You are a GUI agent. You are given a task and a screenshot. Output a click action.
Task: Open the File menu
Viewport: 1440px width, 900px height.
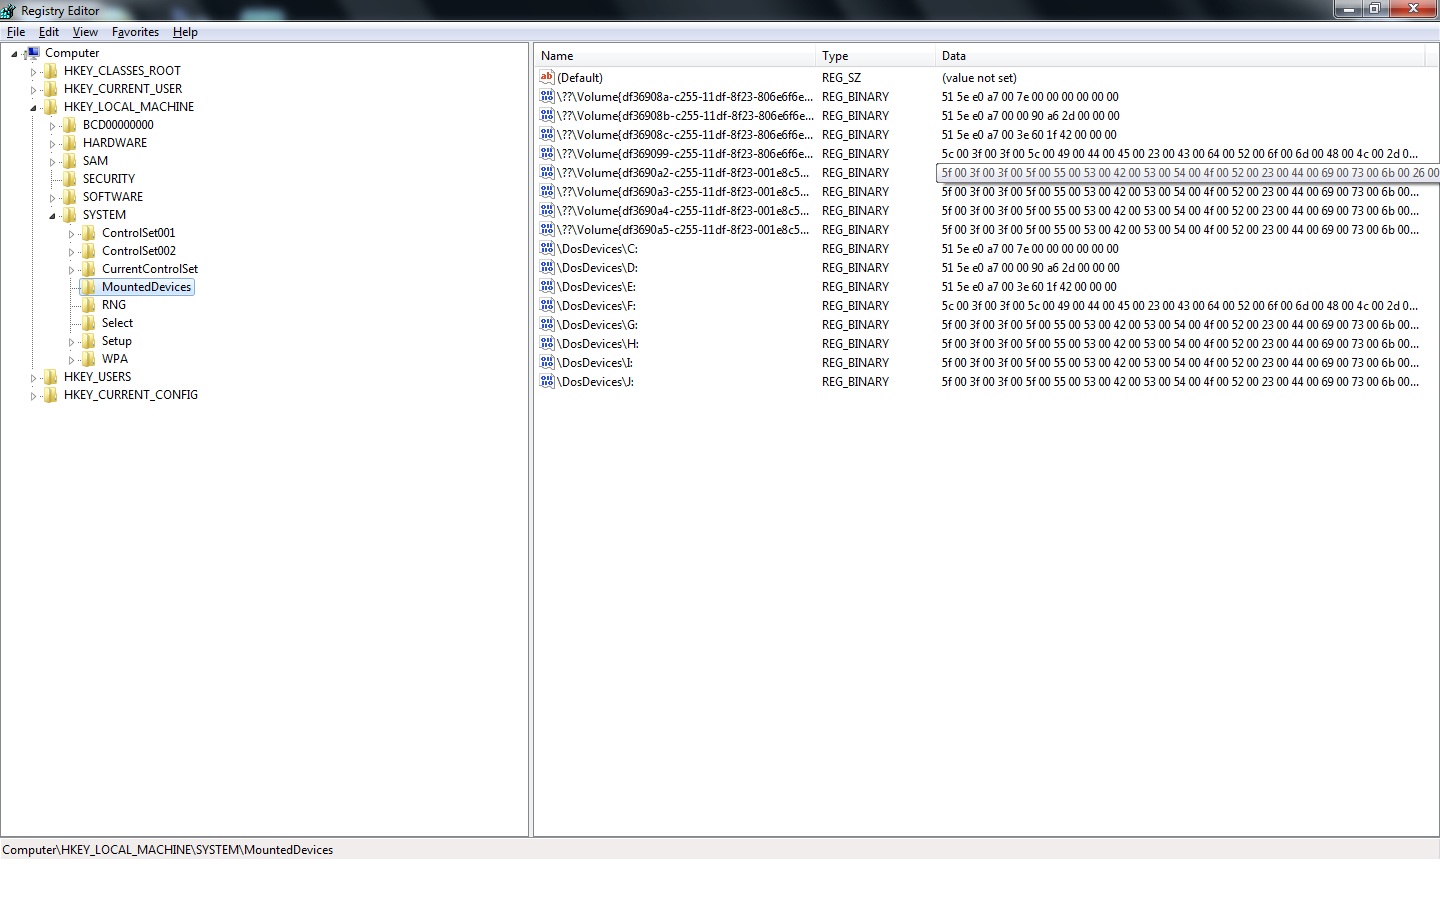click(16, 32)
